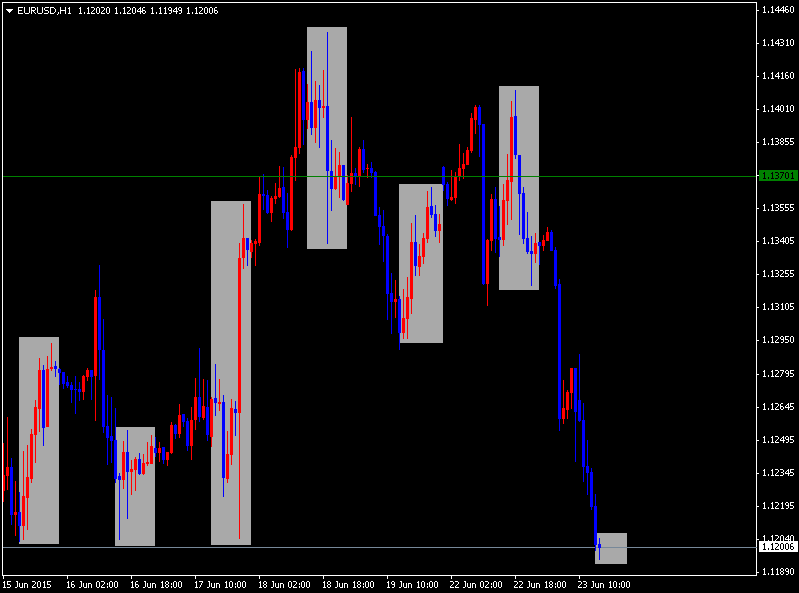The height and width of the screenshot is (593, 799).
Task: Select the EURUSD,H1 chart title text
Action: click(x=44, y=11)
